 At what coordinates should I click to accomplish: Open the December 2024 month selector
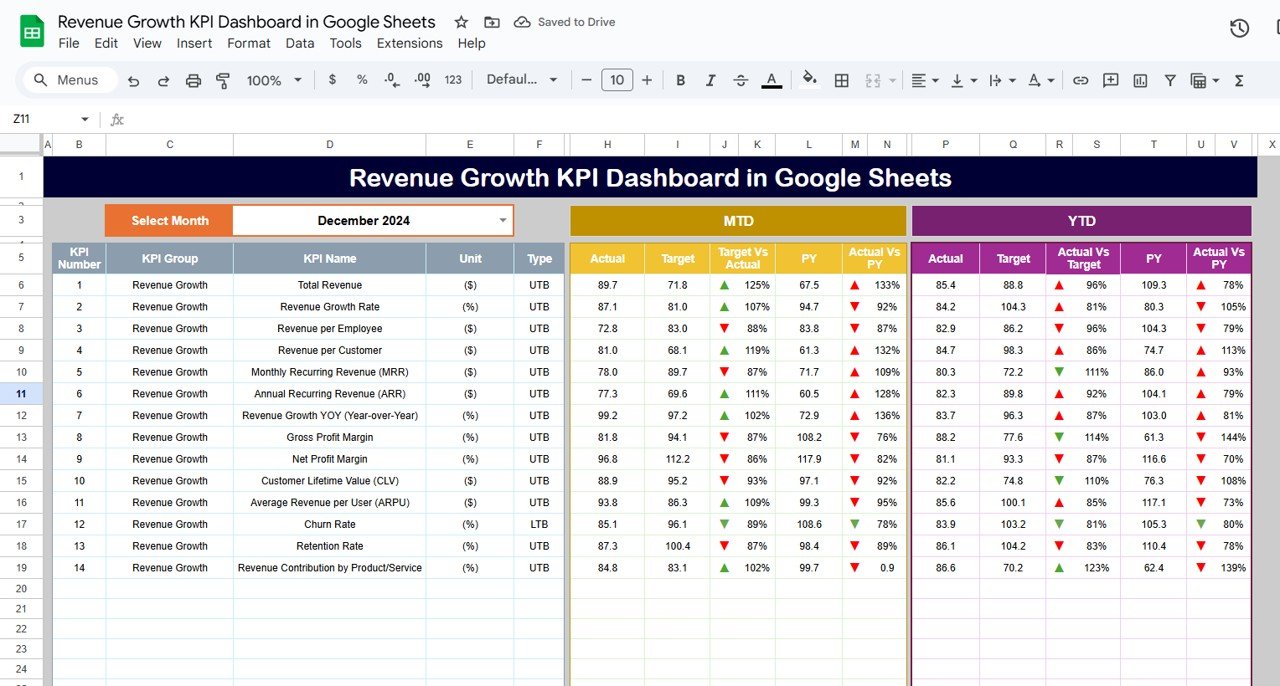tap(503, 220)
